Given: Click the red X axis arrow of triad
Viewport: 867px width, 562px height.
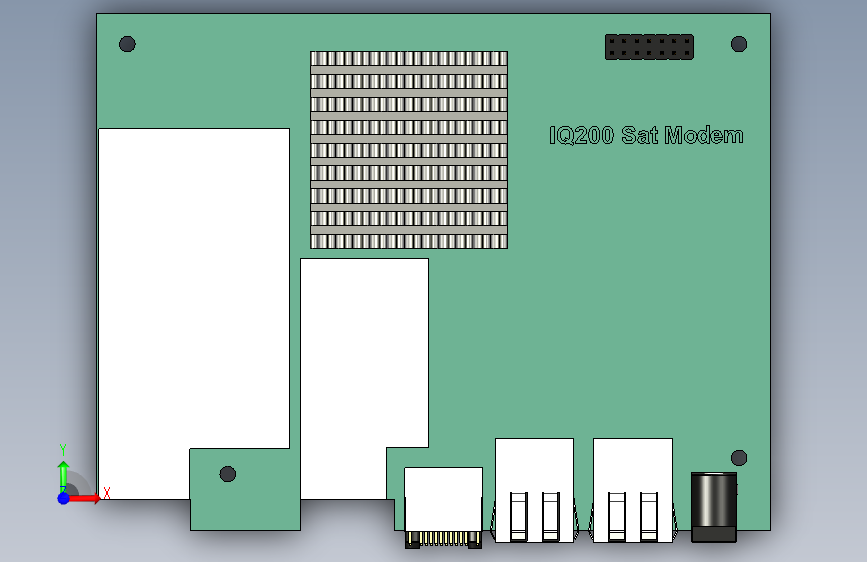Looking at the screenshot, I should click(85, 498).
